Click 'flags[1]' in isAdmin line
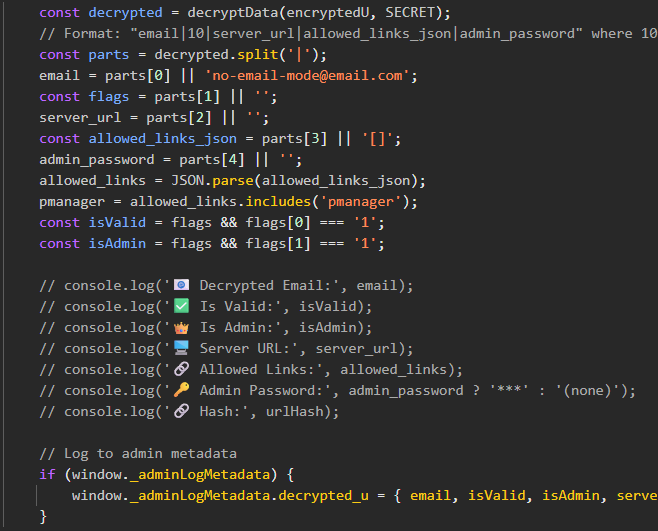This screenshot has width=658, height=531. point(278,243)
